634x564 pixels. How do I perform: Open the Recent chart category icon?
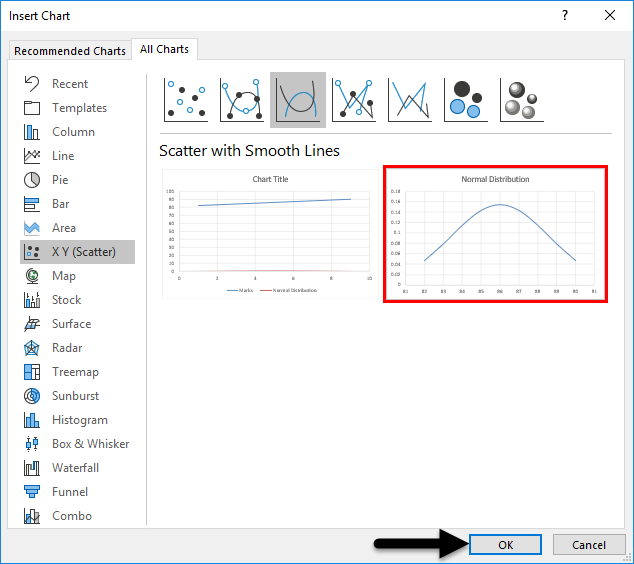point(32,84)
